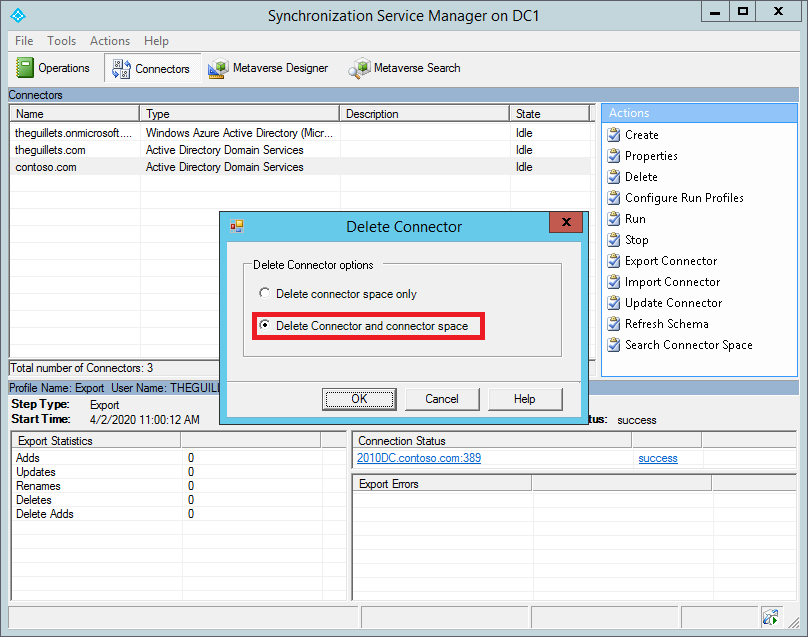Switch to the Connectors view
808x637 pixels.
click(x=151, y=68)
